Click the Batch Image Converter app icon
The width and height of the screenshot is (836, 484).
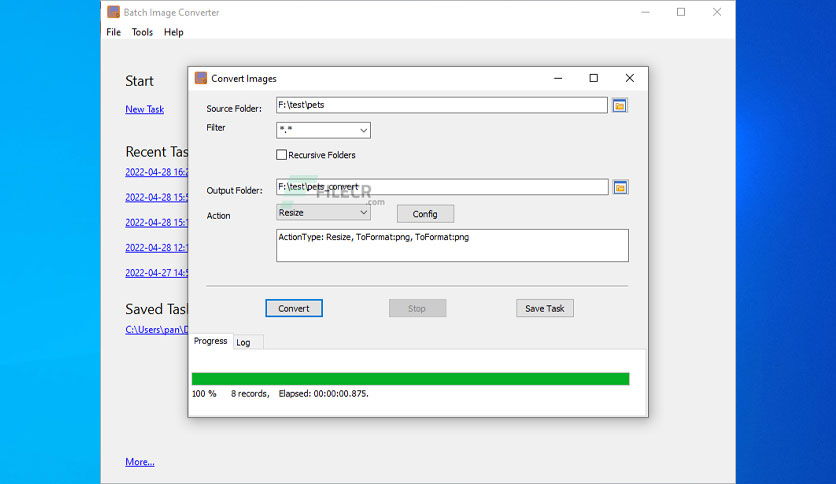113,12
